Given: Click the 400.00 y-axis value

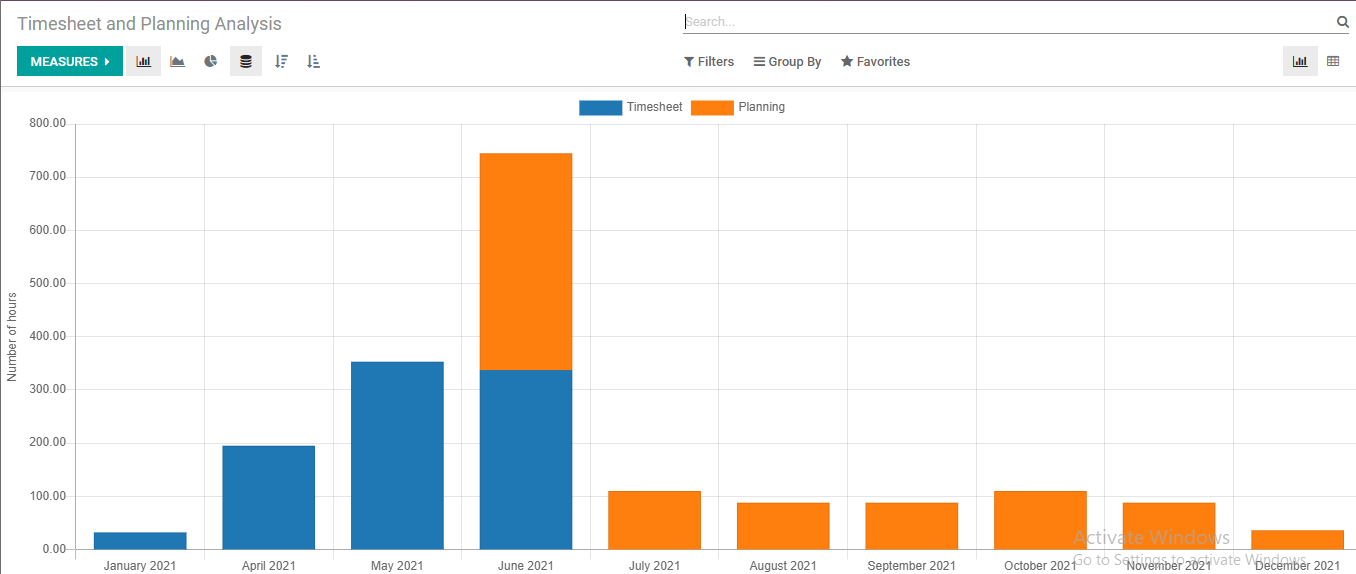Looking at the screenshot, I should pyautogui.click(x=47, y=336).
